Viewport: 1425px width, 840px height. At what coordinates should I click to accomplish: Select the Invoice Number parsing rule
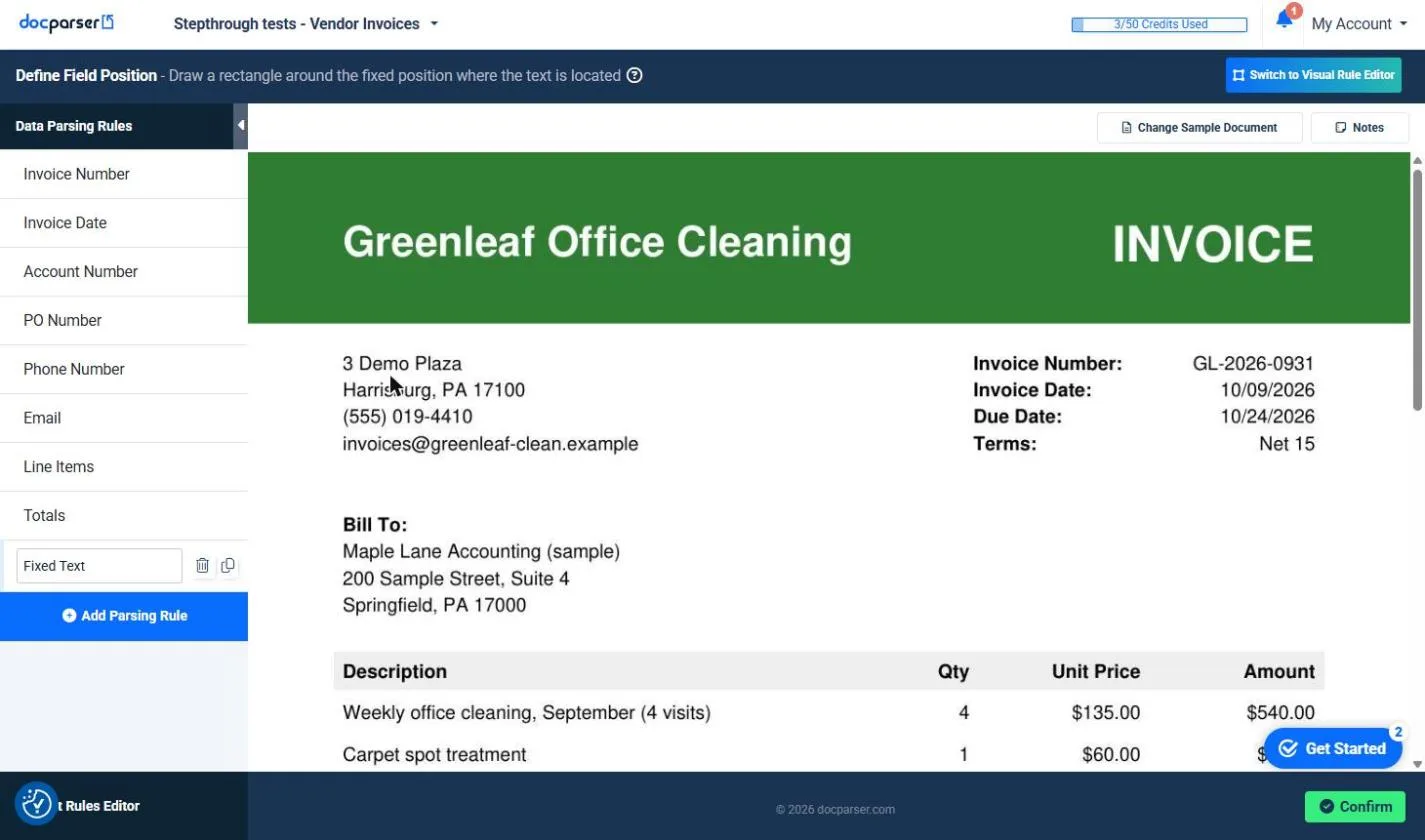(x=124, y=174)
